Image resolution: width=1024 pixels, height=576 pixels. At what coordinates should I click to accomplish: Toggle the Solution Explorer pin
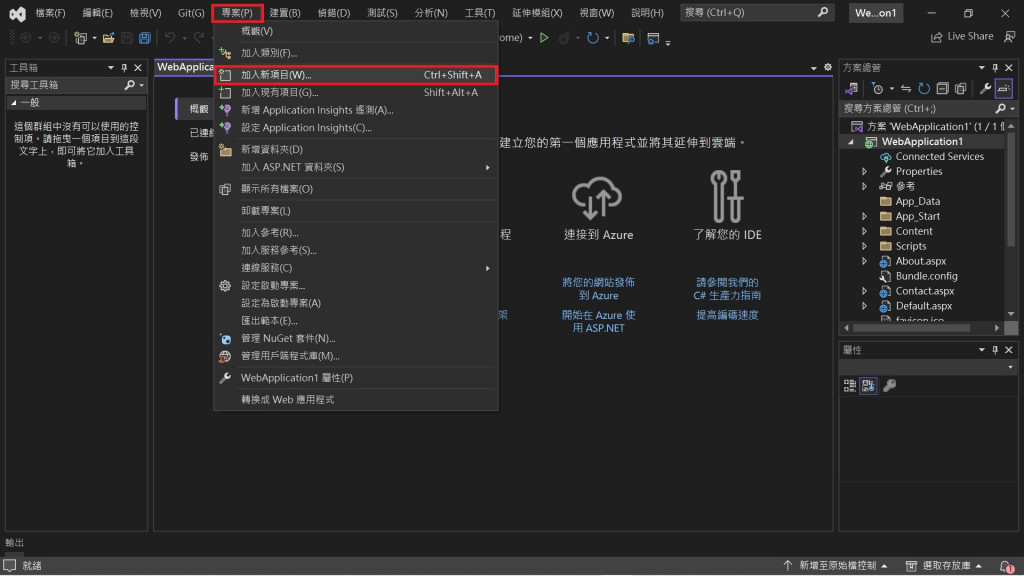tap(995, 67)
